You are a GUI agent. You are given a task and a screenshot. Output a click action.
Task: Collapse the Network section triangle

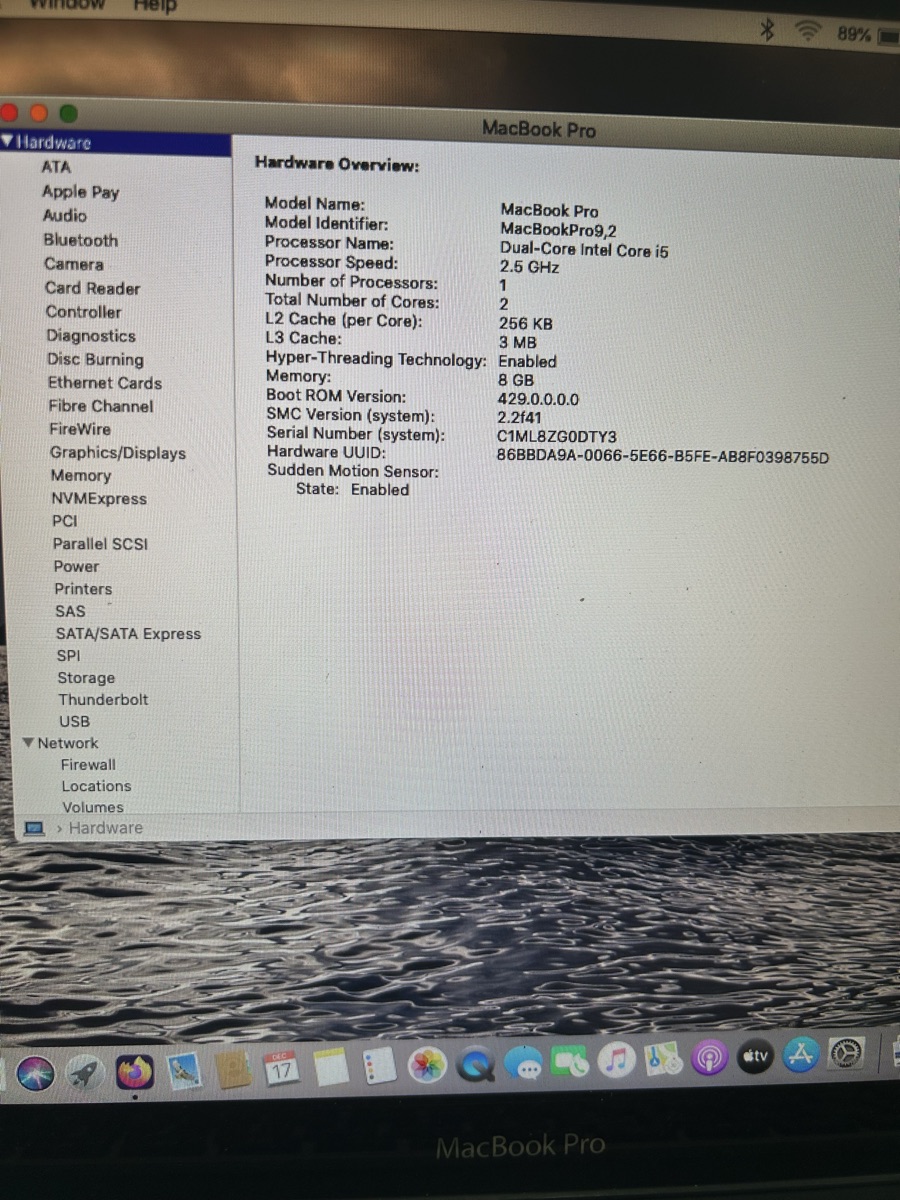[29, 743]
